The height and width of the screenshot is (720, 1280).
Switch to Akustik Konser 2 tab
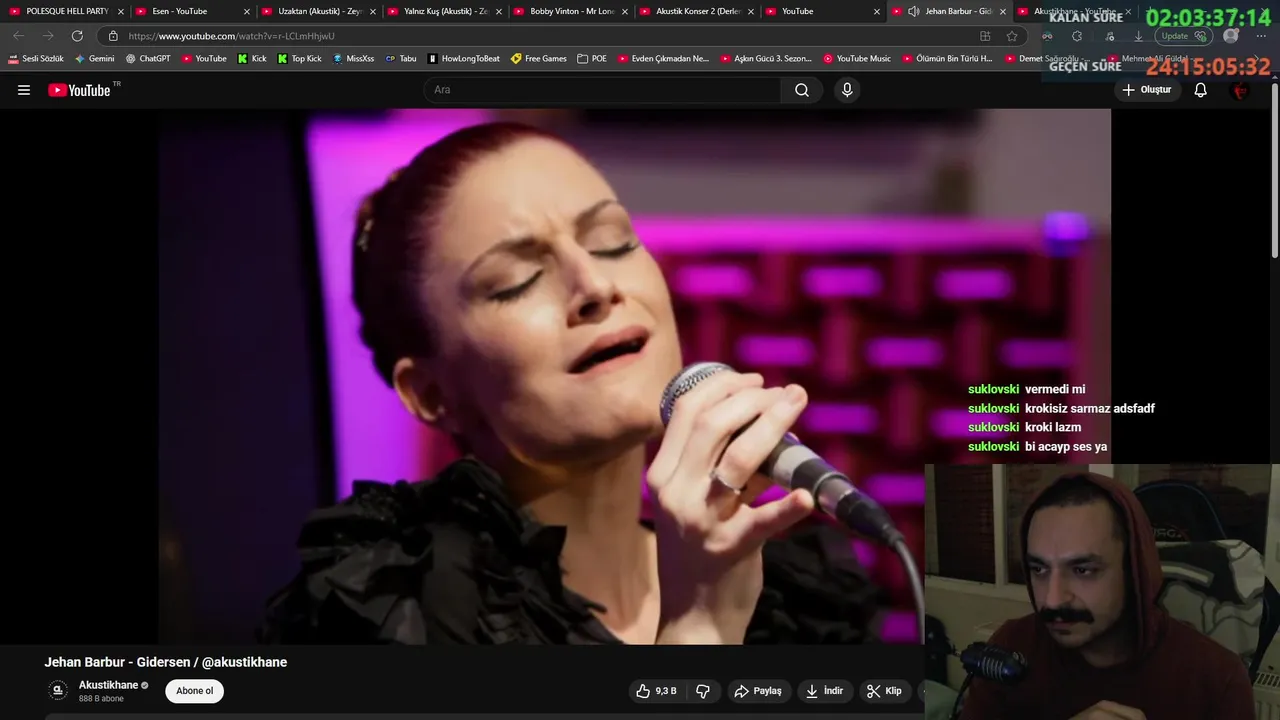coord(696,11)
